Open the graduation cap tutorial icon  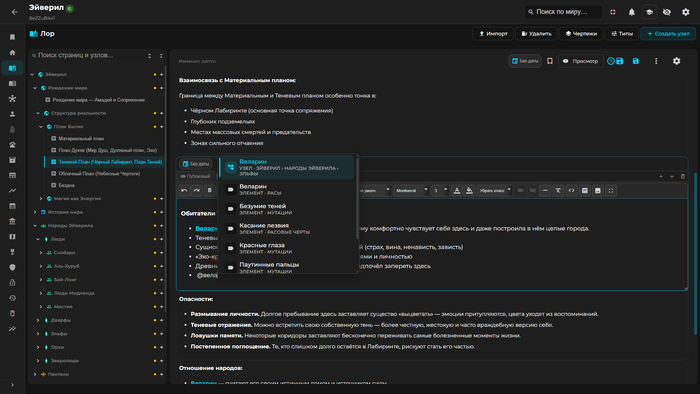point(650,12)
